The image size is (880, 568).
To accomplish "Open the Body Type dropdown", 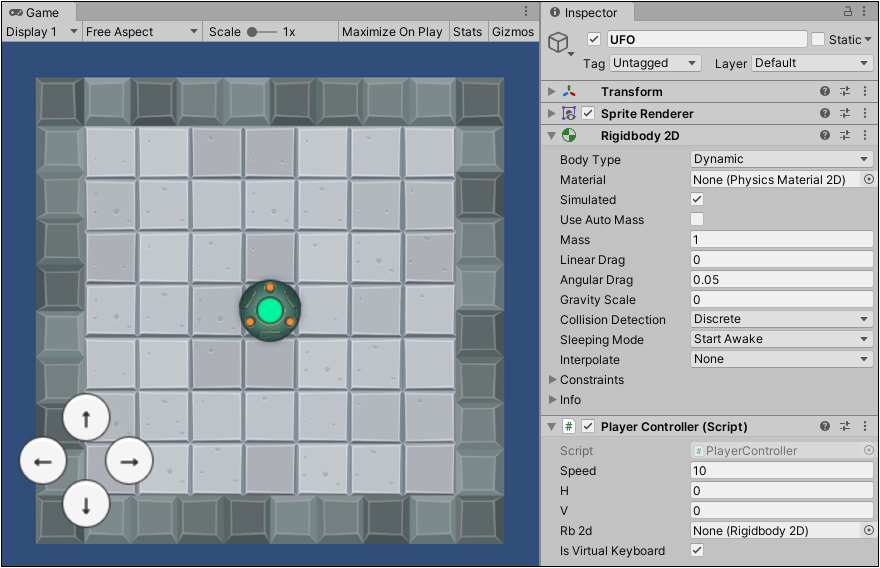I will pyautogui.click(x=782, y=159).
